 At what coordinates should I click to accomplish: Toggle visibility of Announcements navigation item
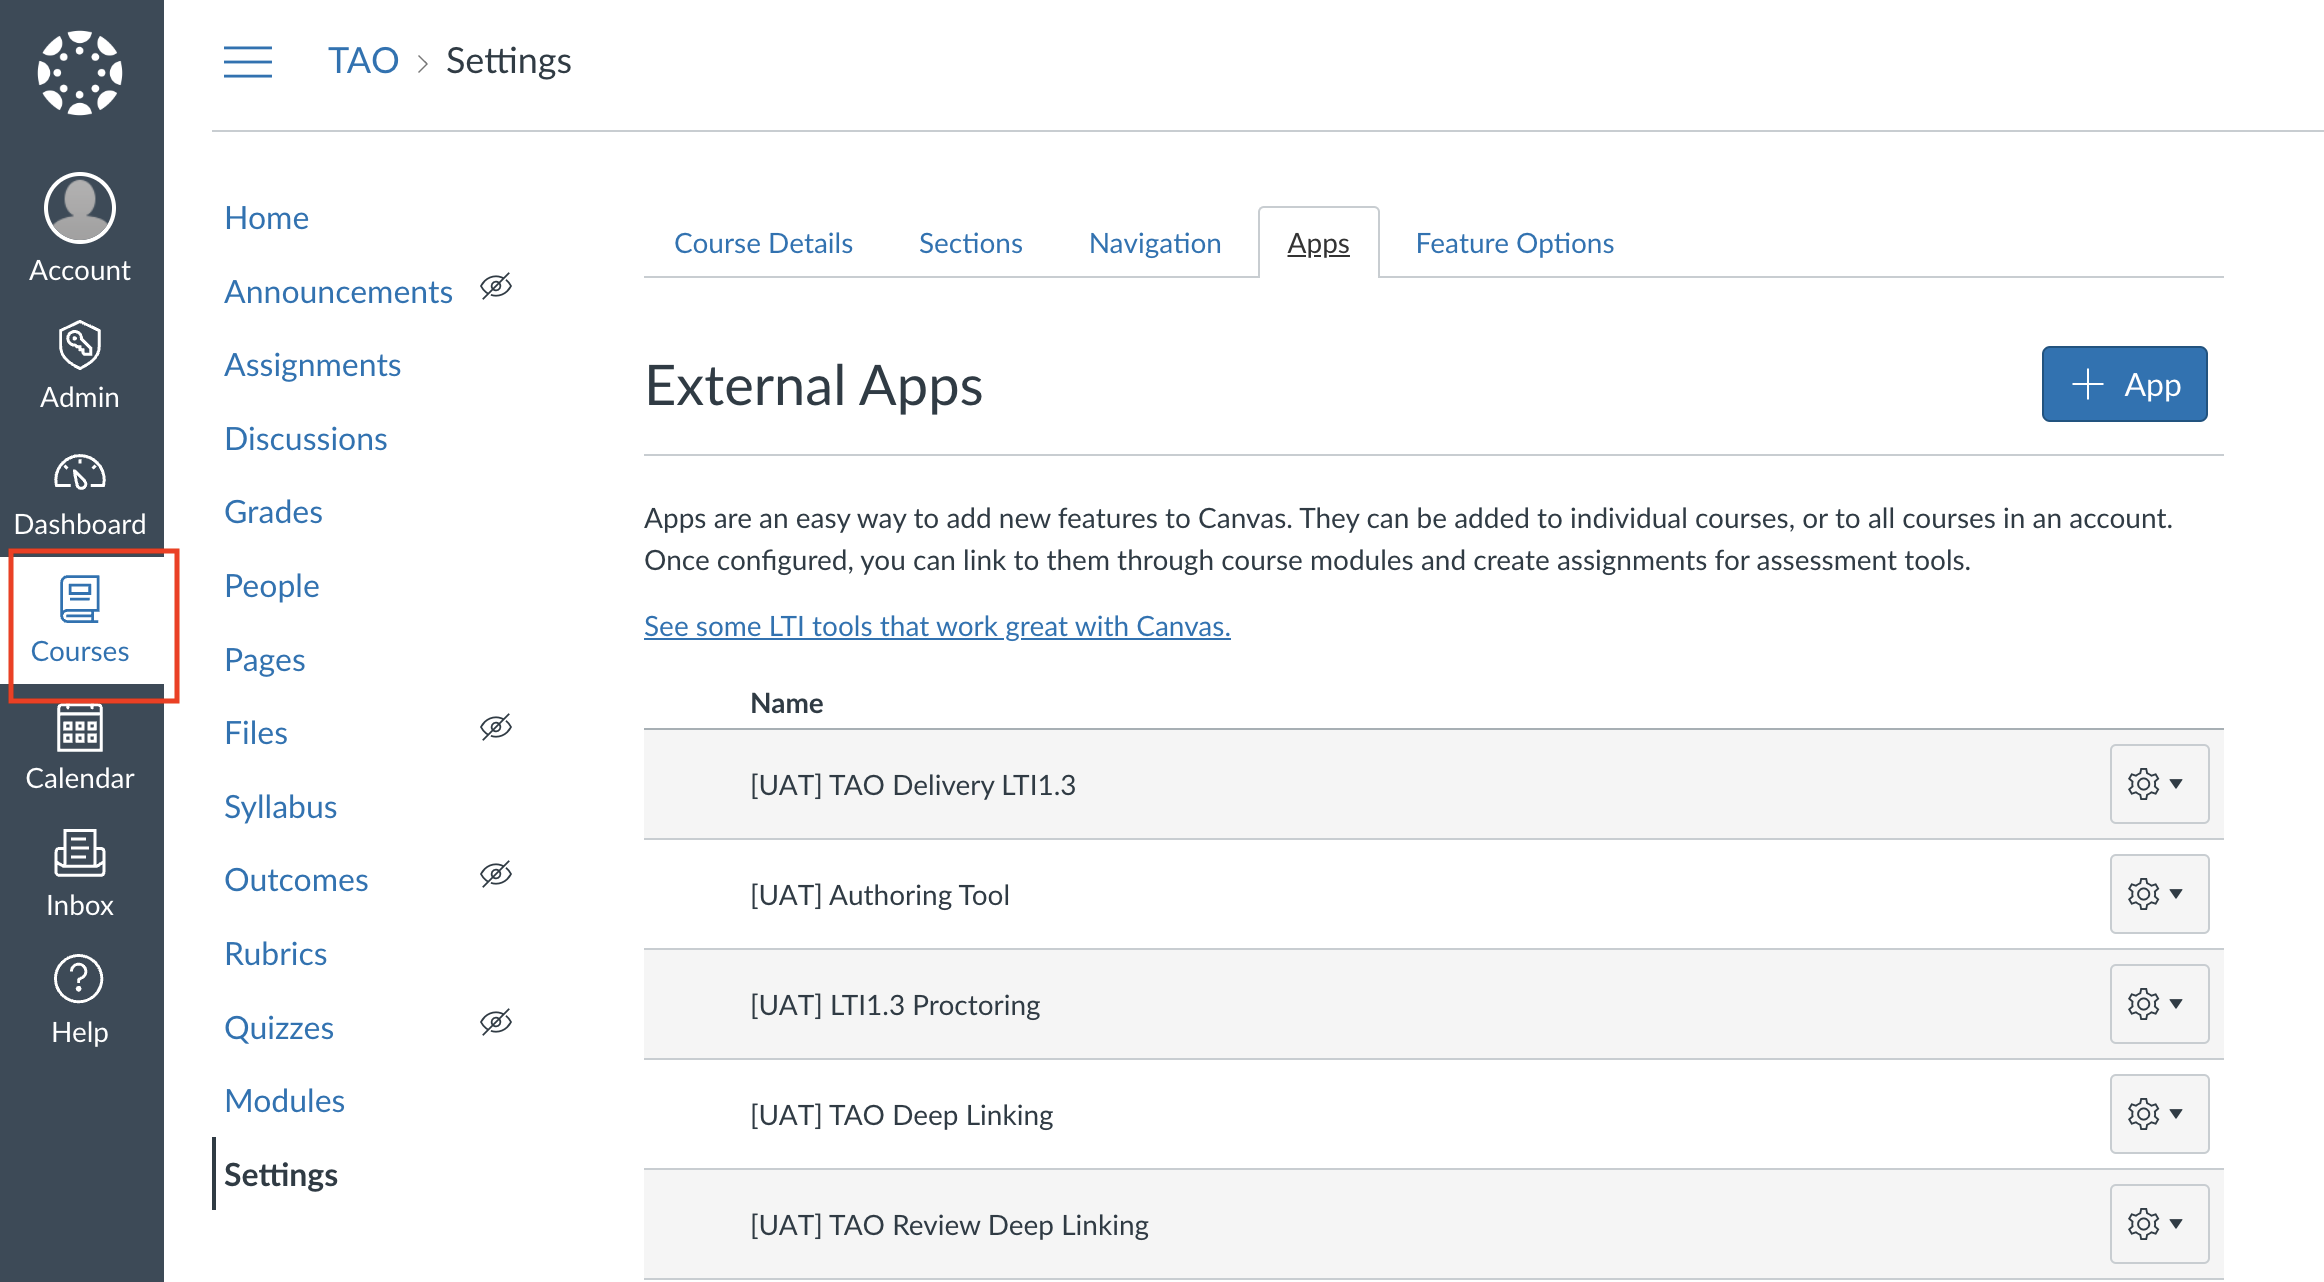pos(496,287)
